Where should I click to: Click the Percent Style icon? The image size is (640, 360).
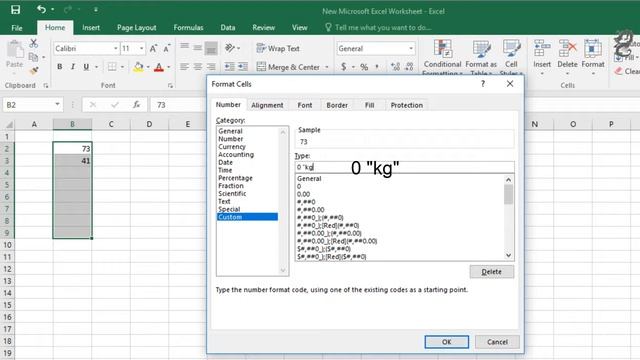[x=364, y=67]
